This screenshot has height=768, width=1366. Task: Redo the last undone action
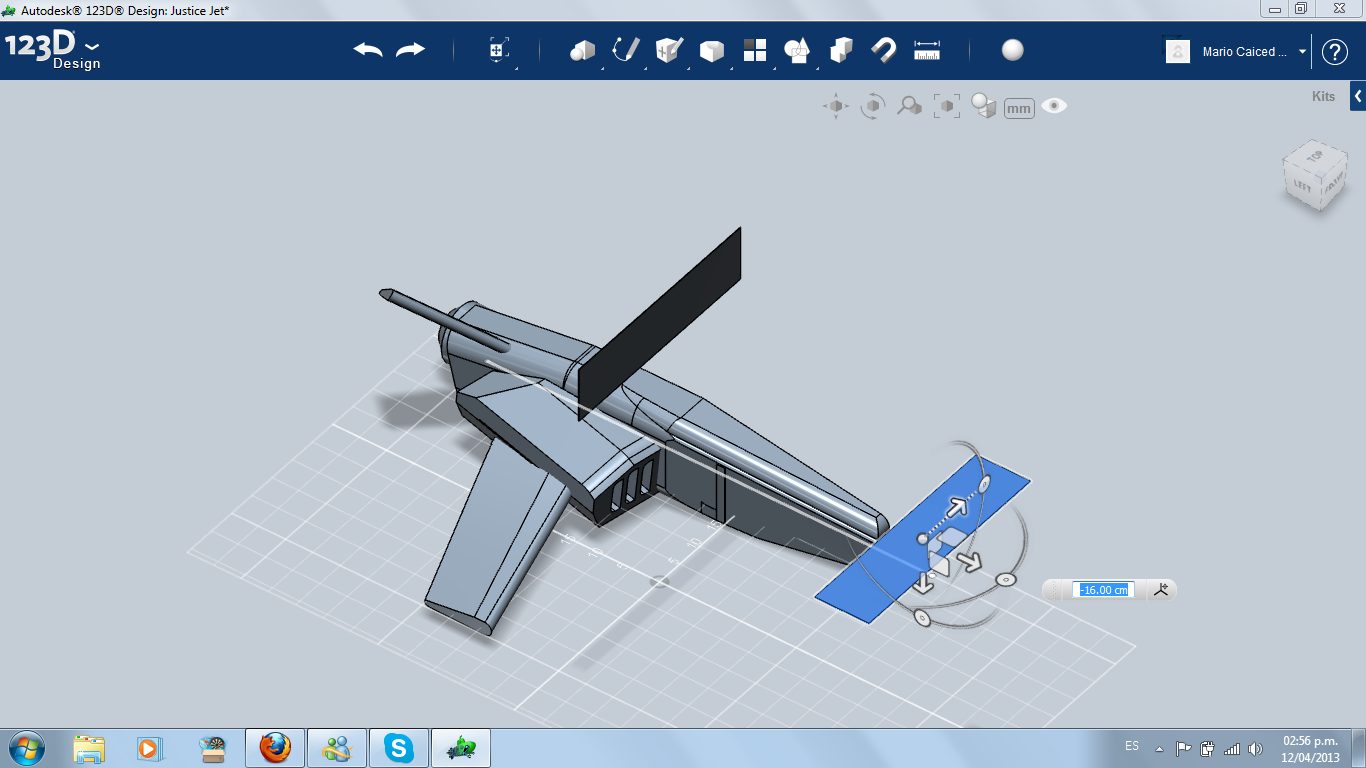coord(410,50)
